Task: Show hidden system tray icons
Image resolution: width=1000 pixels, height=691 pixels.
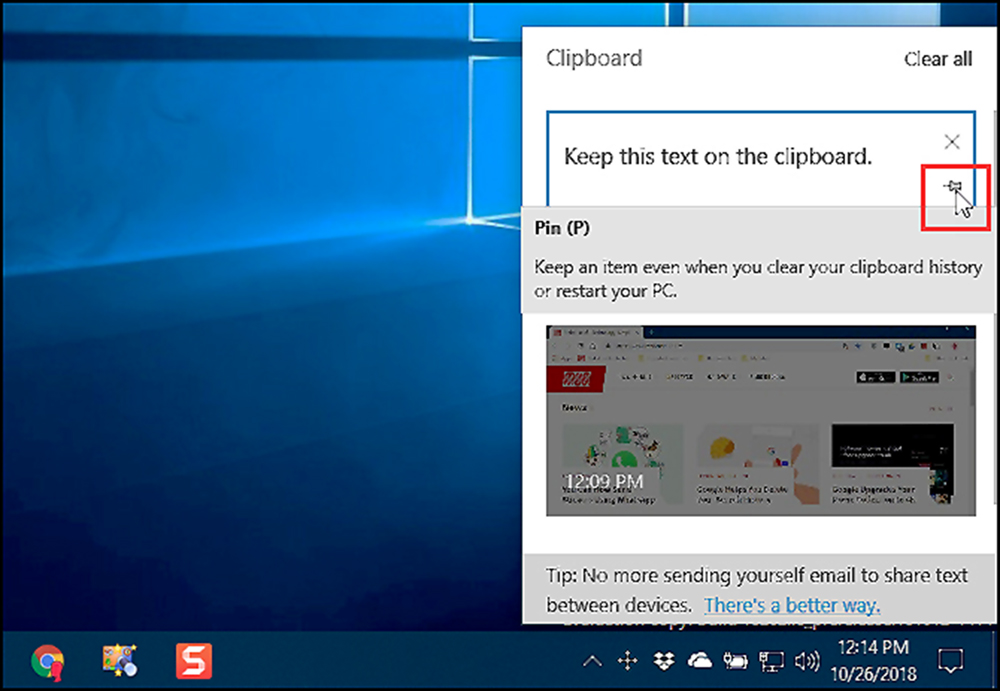Action: pos(593,661)
